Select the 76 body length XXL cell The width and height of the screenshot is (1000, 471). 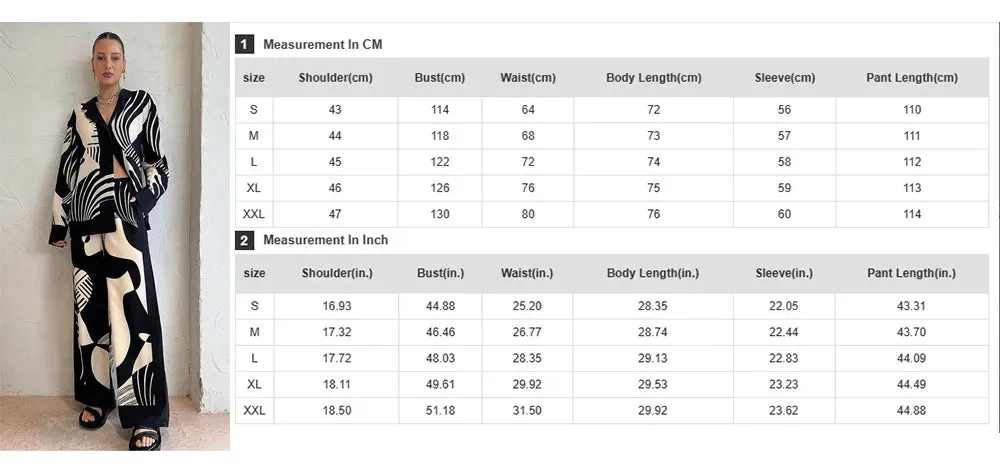click(654, 214)
